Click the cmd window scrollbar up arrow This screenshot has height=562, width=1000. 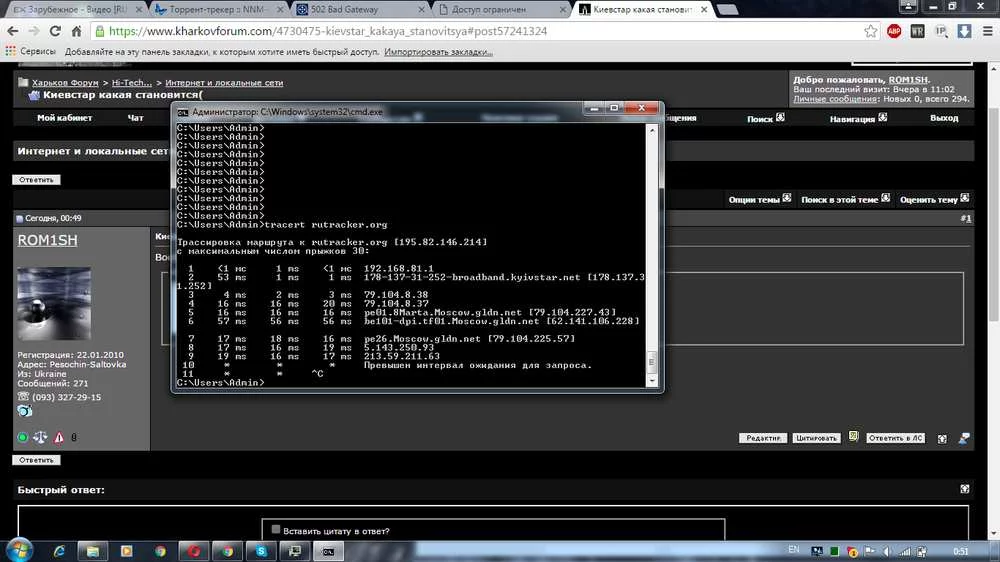[x=651, y=130]
